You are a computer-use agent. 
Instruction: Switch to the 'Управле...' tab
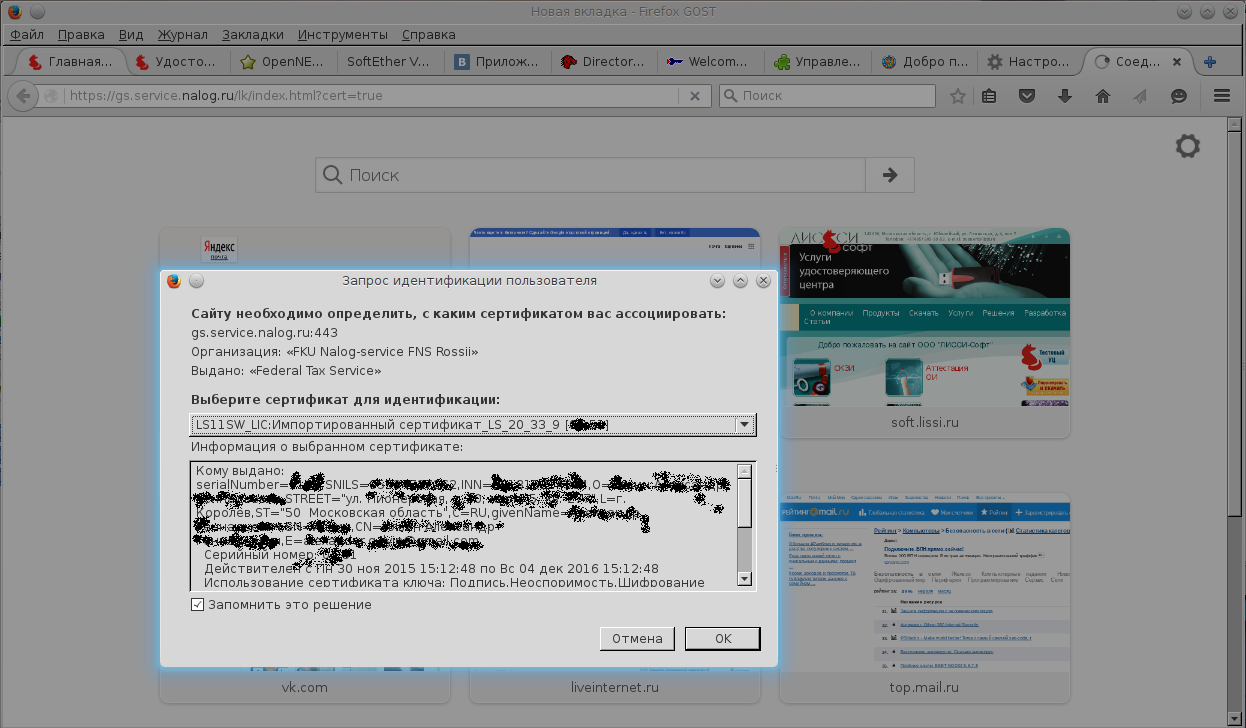click(x=817, y=62)
